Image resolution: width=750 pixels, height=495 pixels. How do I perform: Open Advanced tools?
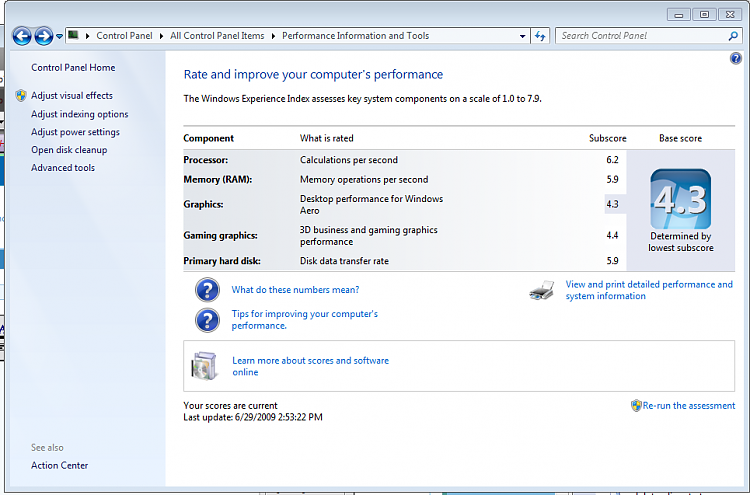[63, 168]
